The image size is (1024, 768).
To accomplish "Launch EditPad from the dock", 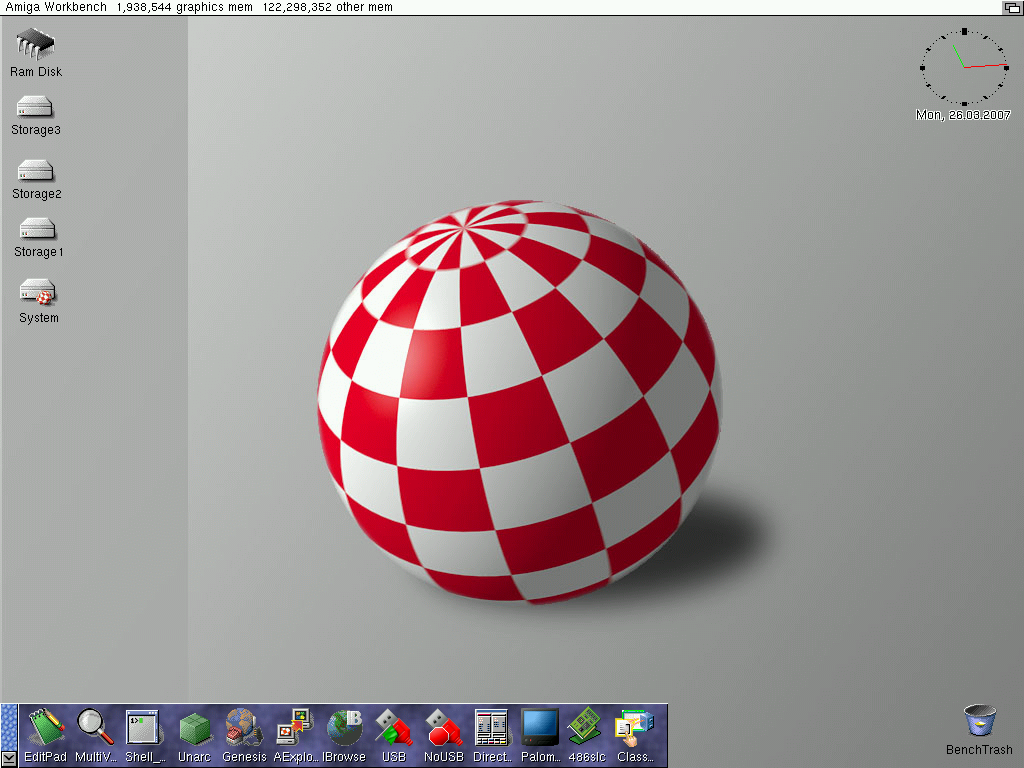I will [x=45, y=728].
